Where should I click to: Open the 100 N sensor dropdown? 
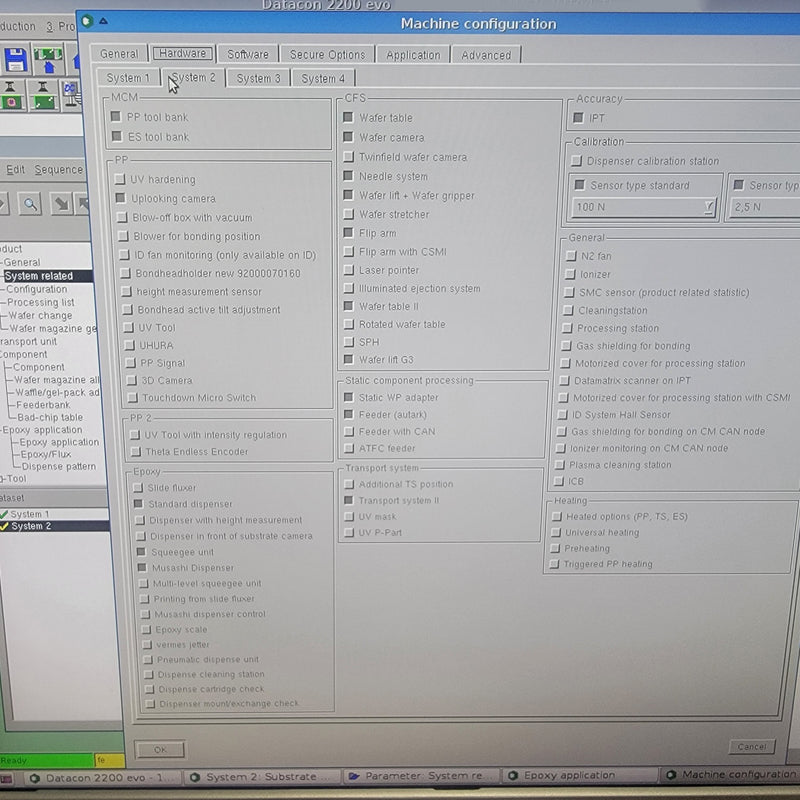point(644,207)
